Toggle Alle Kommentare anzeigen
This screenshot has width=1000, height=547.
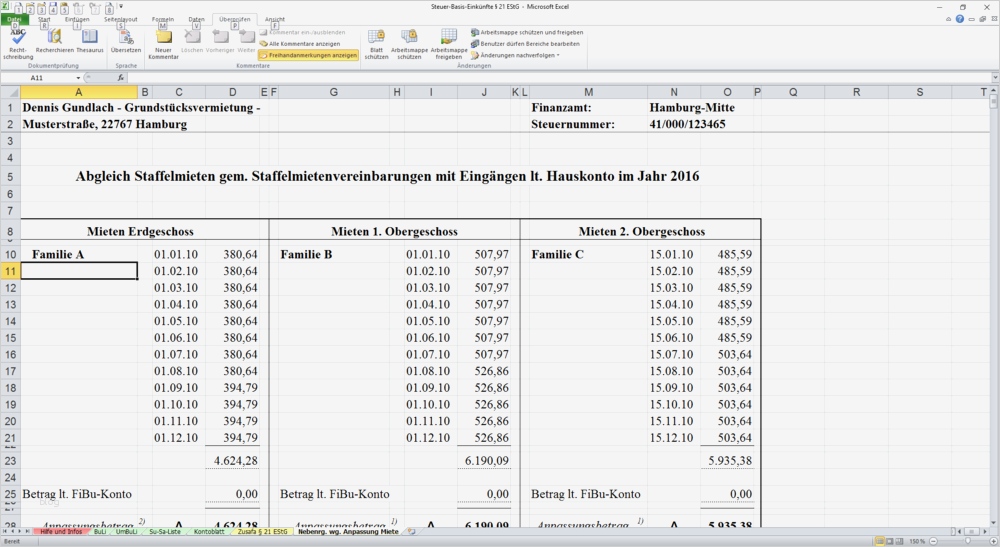coord(300,44)
